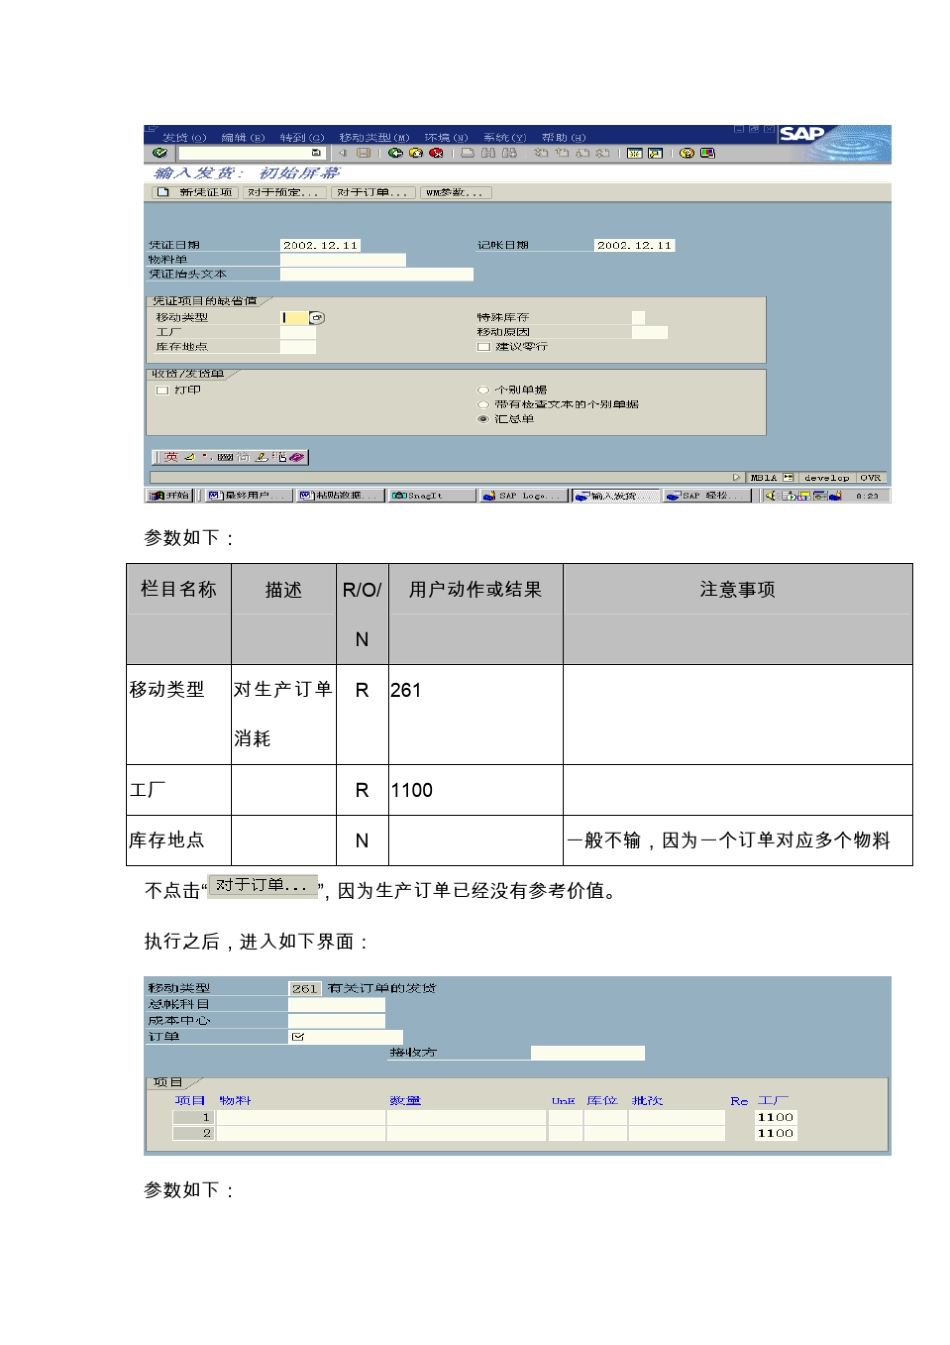950x1345 pixels.
Task: Click the 新凭证项 button
Action: [x=195, y=192]
